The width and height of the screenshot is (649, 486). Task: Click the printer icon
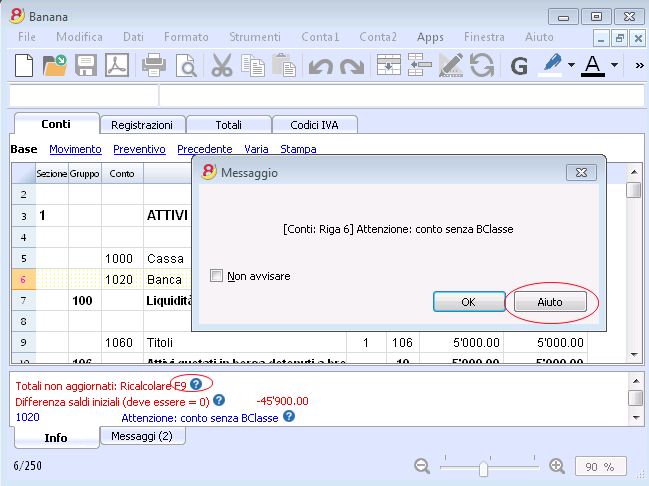click(x=154, y=65)
